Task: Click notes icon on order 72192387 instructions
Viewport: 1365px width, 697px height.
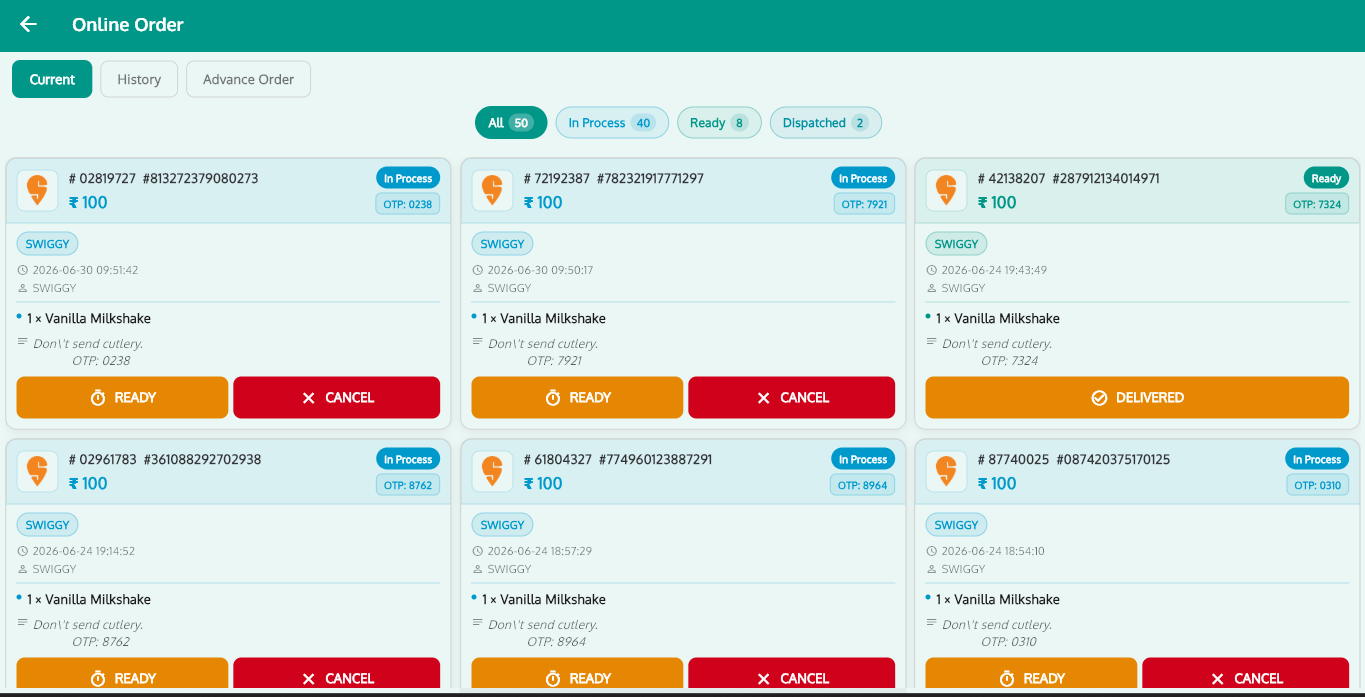Action: (478, 342)
